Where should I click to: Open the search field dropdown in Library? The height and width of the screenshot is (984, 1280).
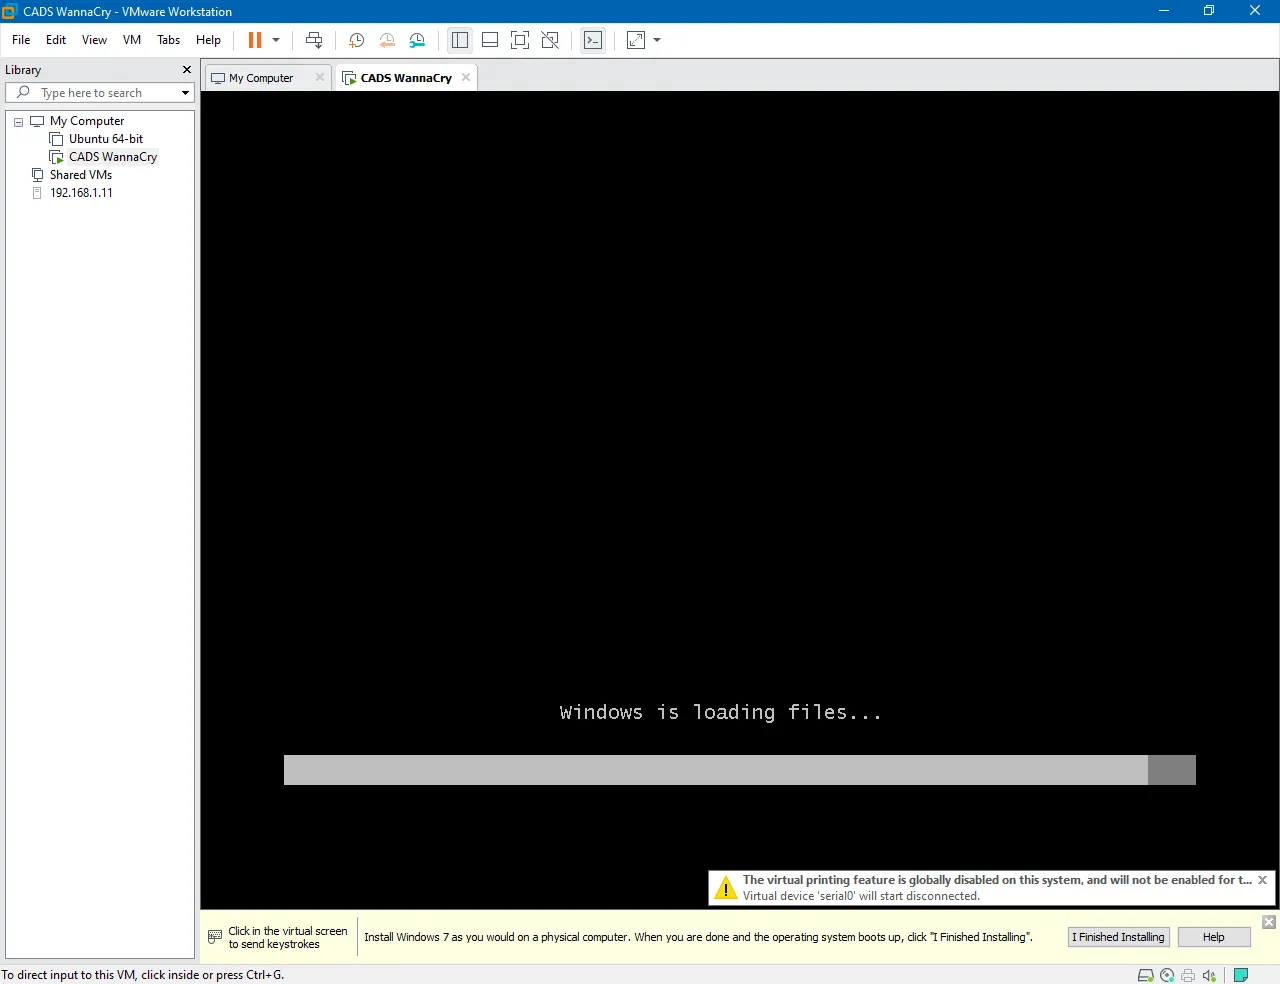click(x=186, y=92)
